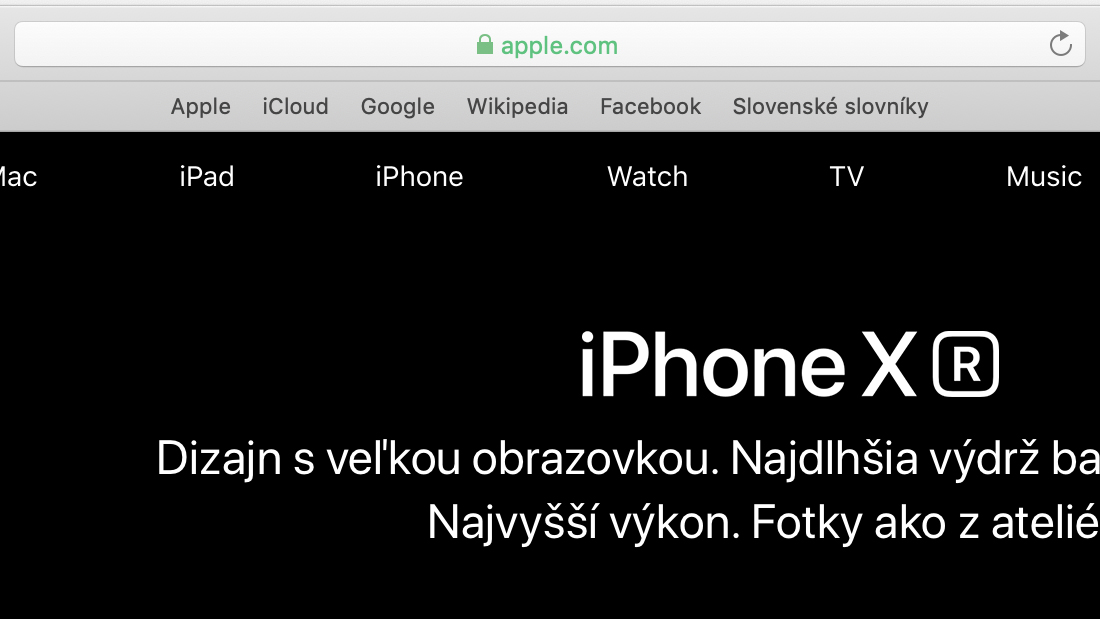Open the iCloud bookmark
This screenshot has height=619, width=1100.
pos(295,106)
